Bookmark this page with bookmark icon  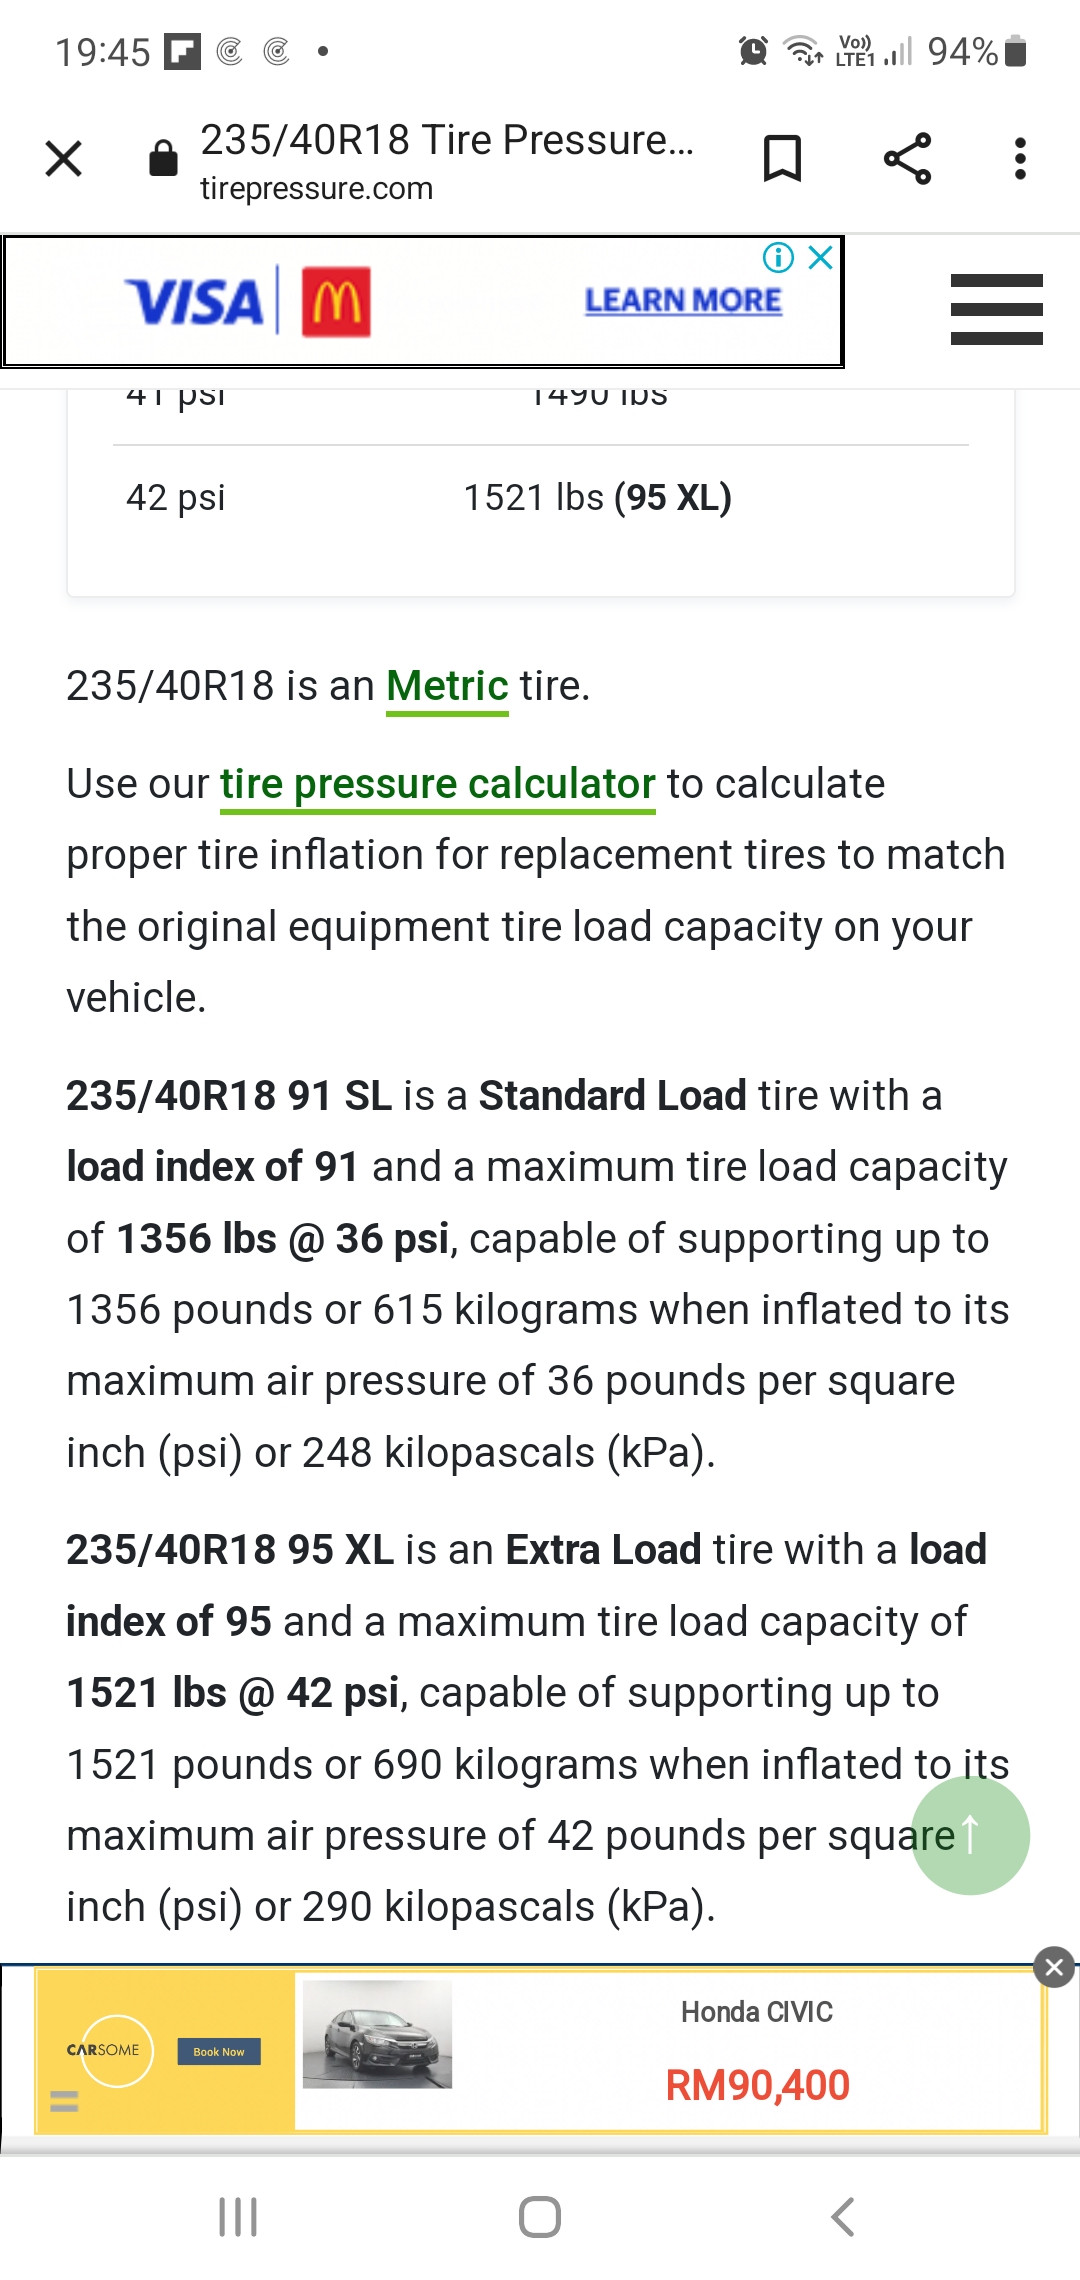(782, 158)
